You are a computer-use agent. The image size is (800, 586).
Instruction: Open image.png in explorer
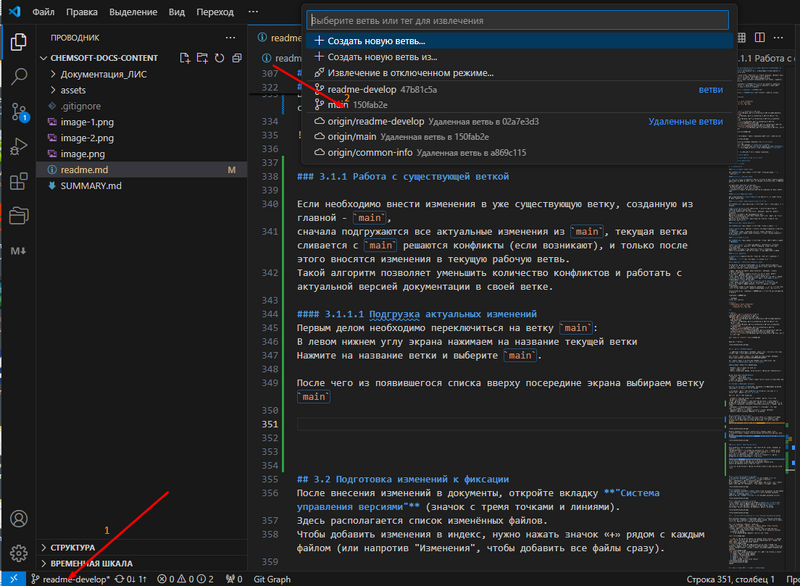(142, 154)
